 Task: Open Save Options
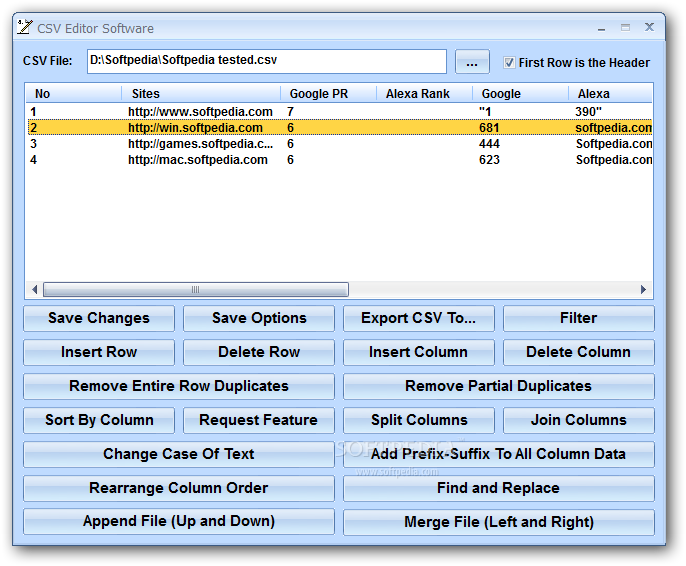[x=259, y=318]
